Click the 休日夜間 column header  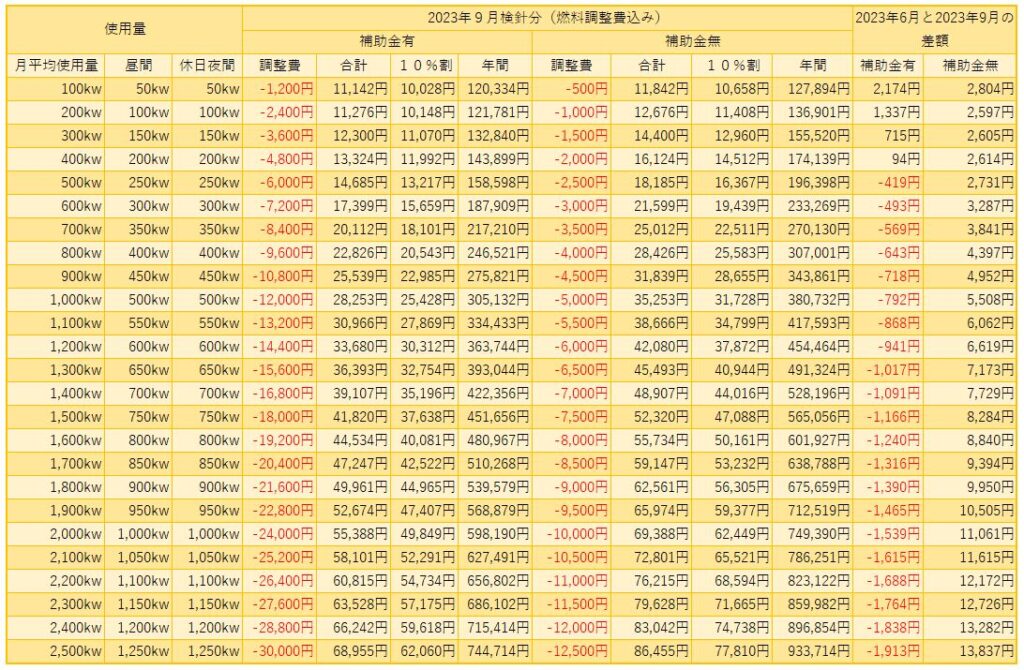click(x=207, y=65)
